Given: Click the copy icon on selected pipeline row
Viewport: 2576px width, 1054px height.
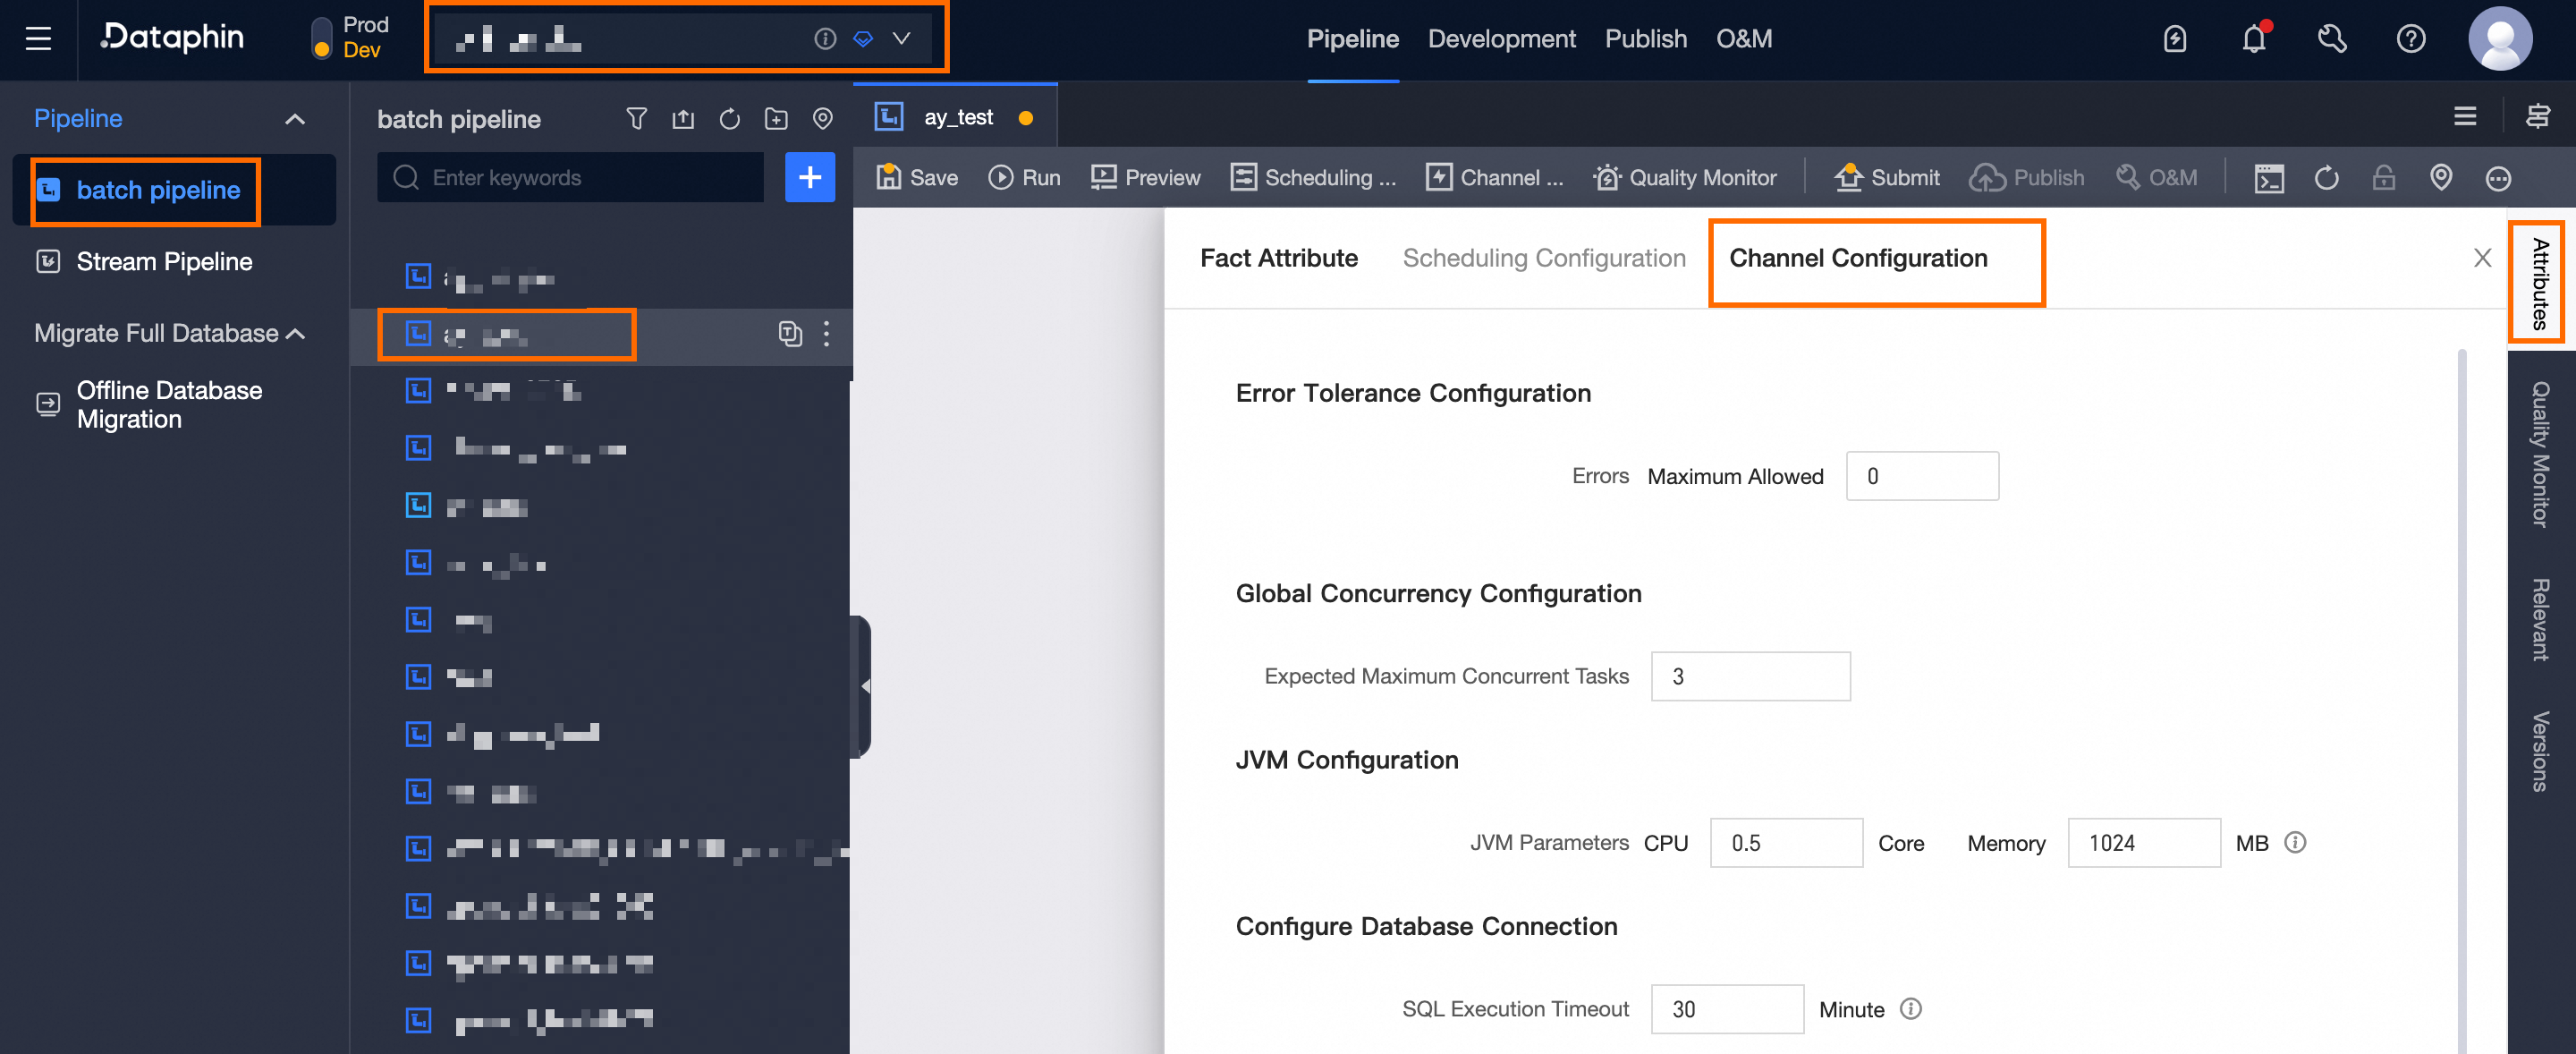Looking at the screenshot, I should pyautogui.click(x=790, y=334).
